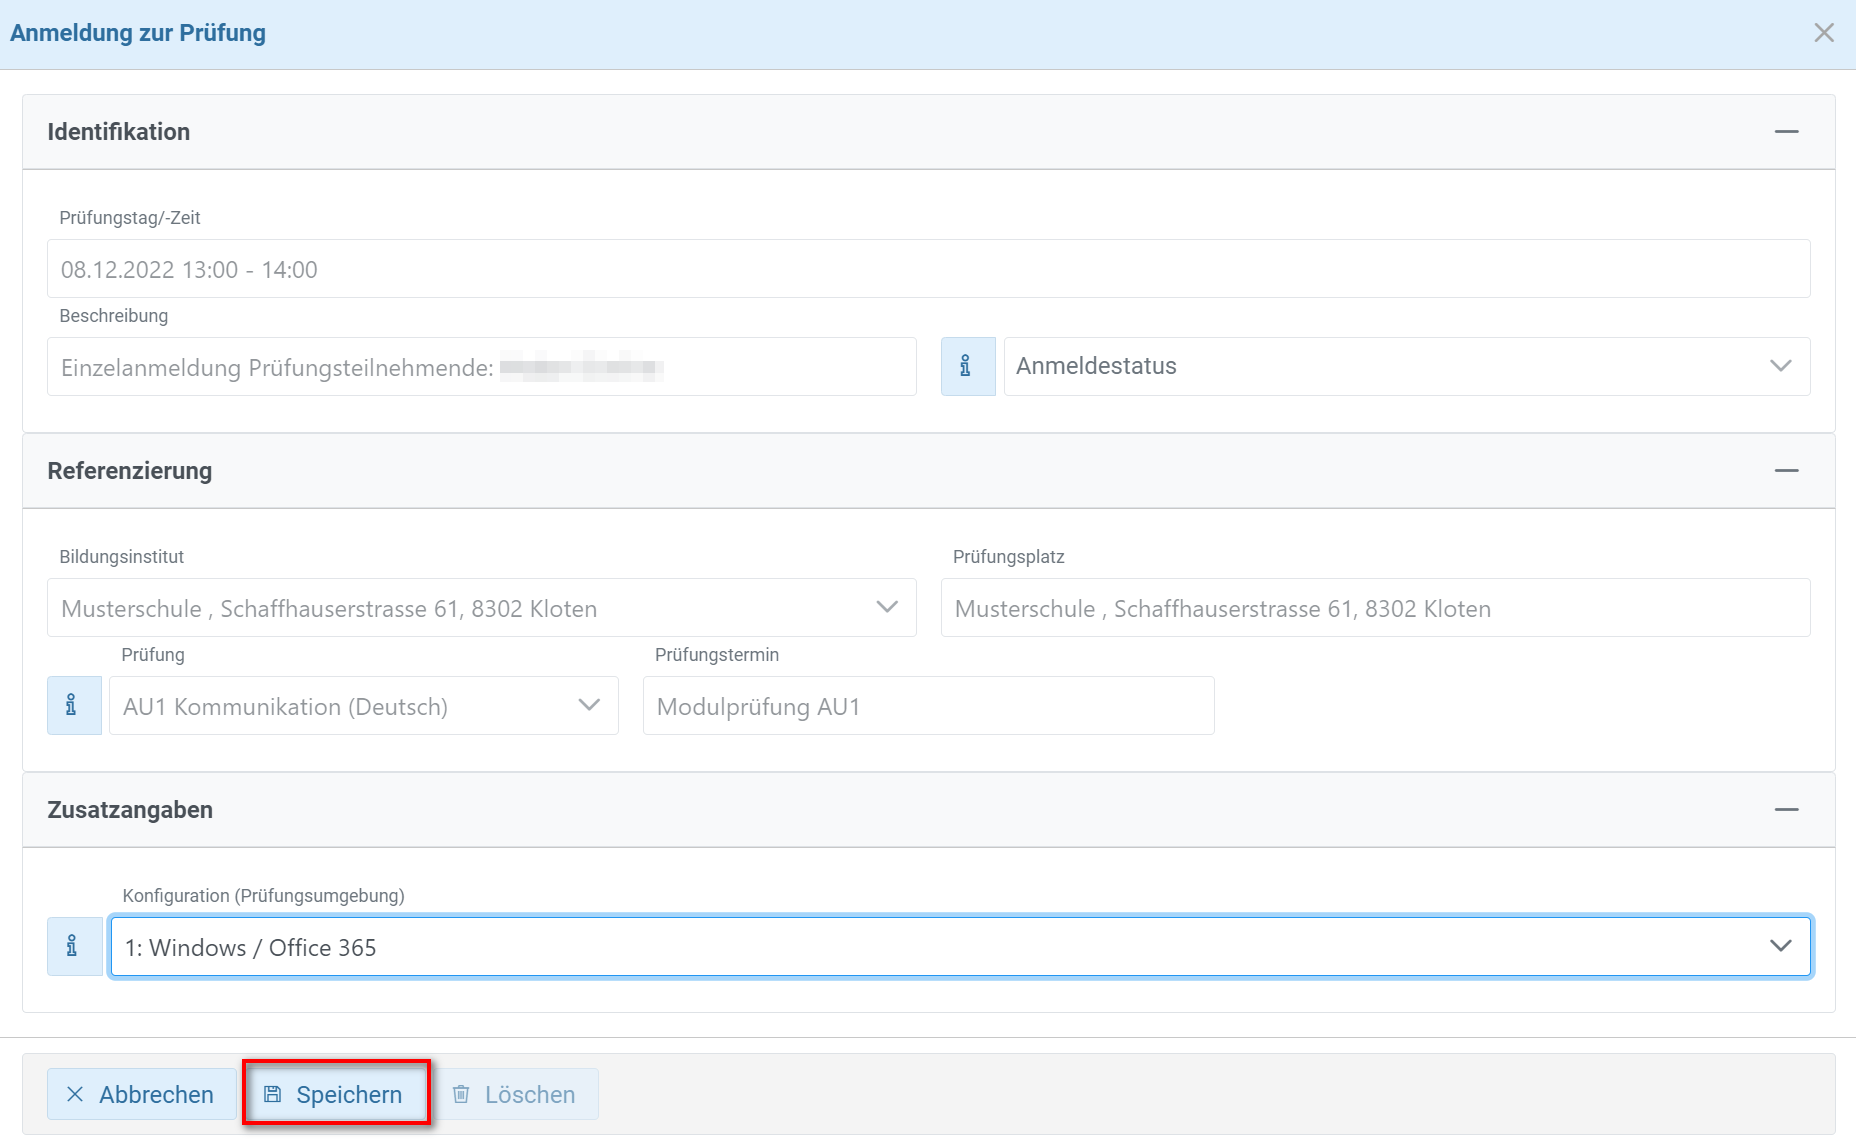Open the AU1 Kommunikation (Deutsch) Prüfung dropdown
Image resolution: width=1856 pixels, height=1144 pixels.
364,705
